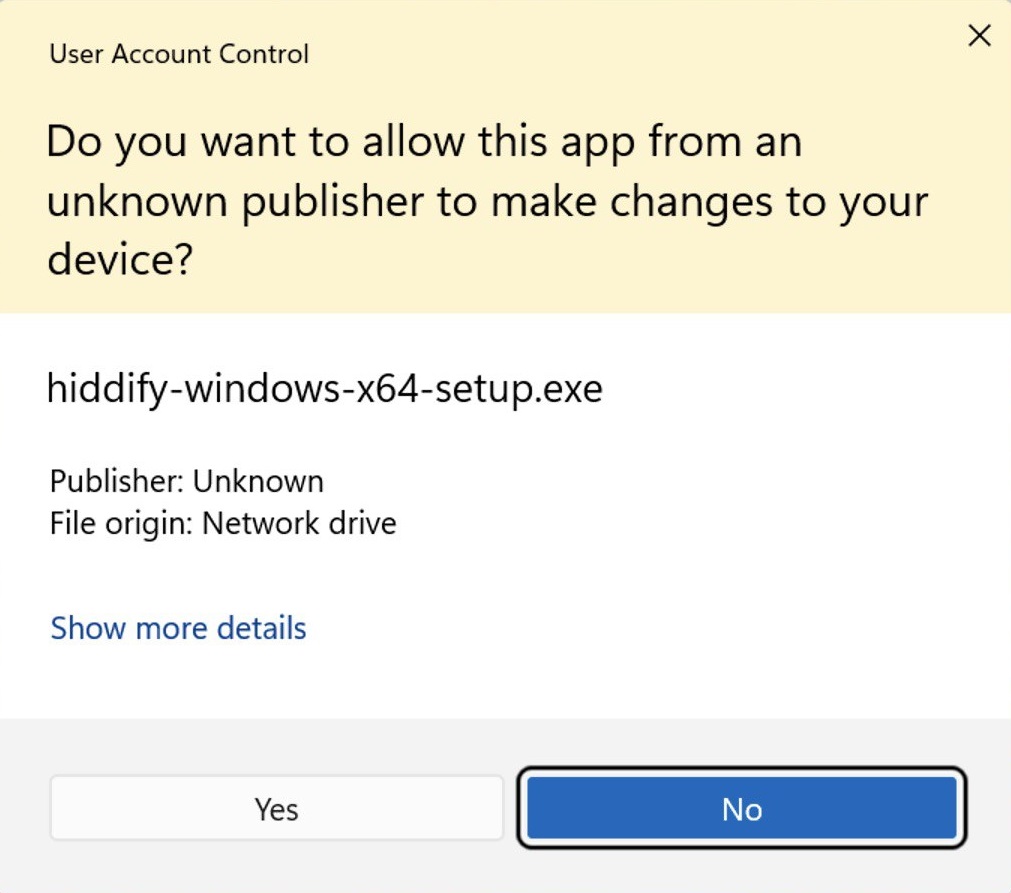Close the User Account Control dialog
1011x893 pixels.
(979, 37)
